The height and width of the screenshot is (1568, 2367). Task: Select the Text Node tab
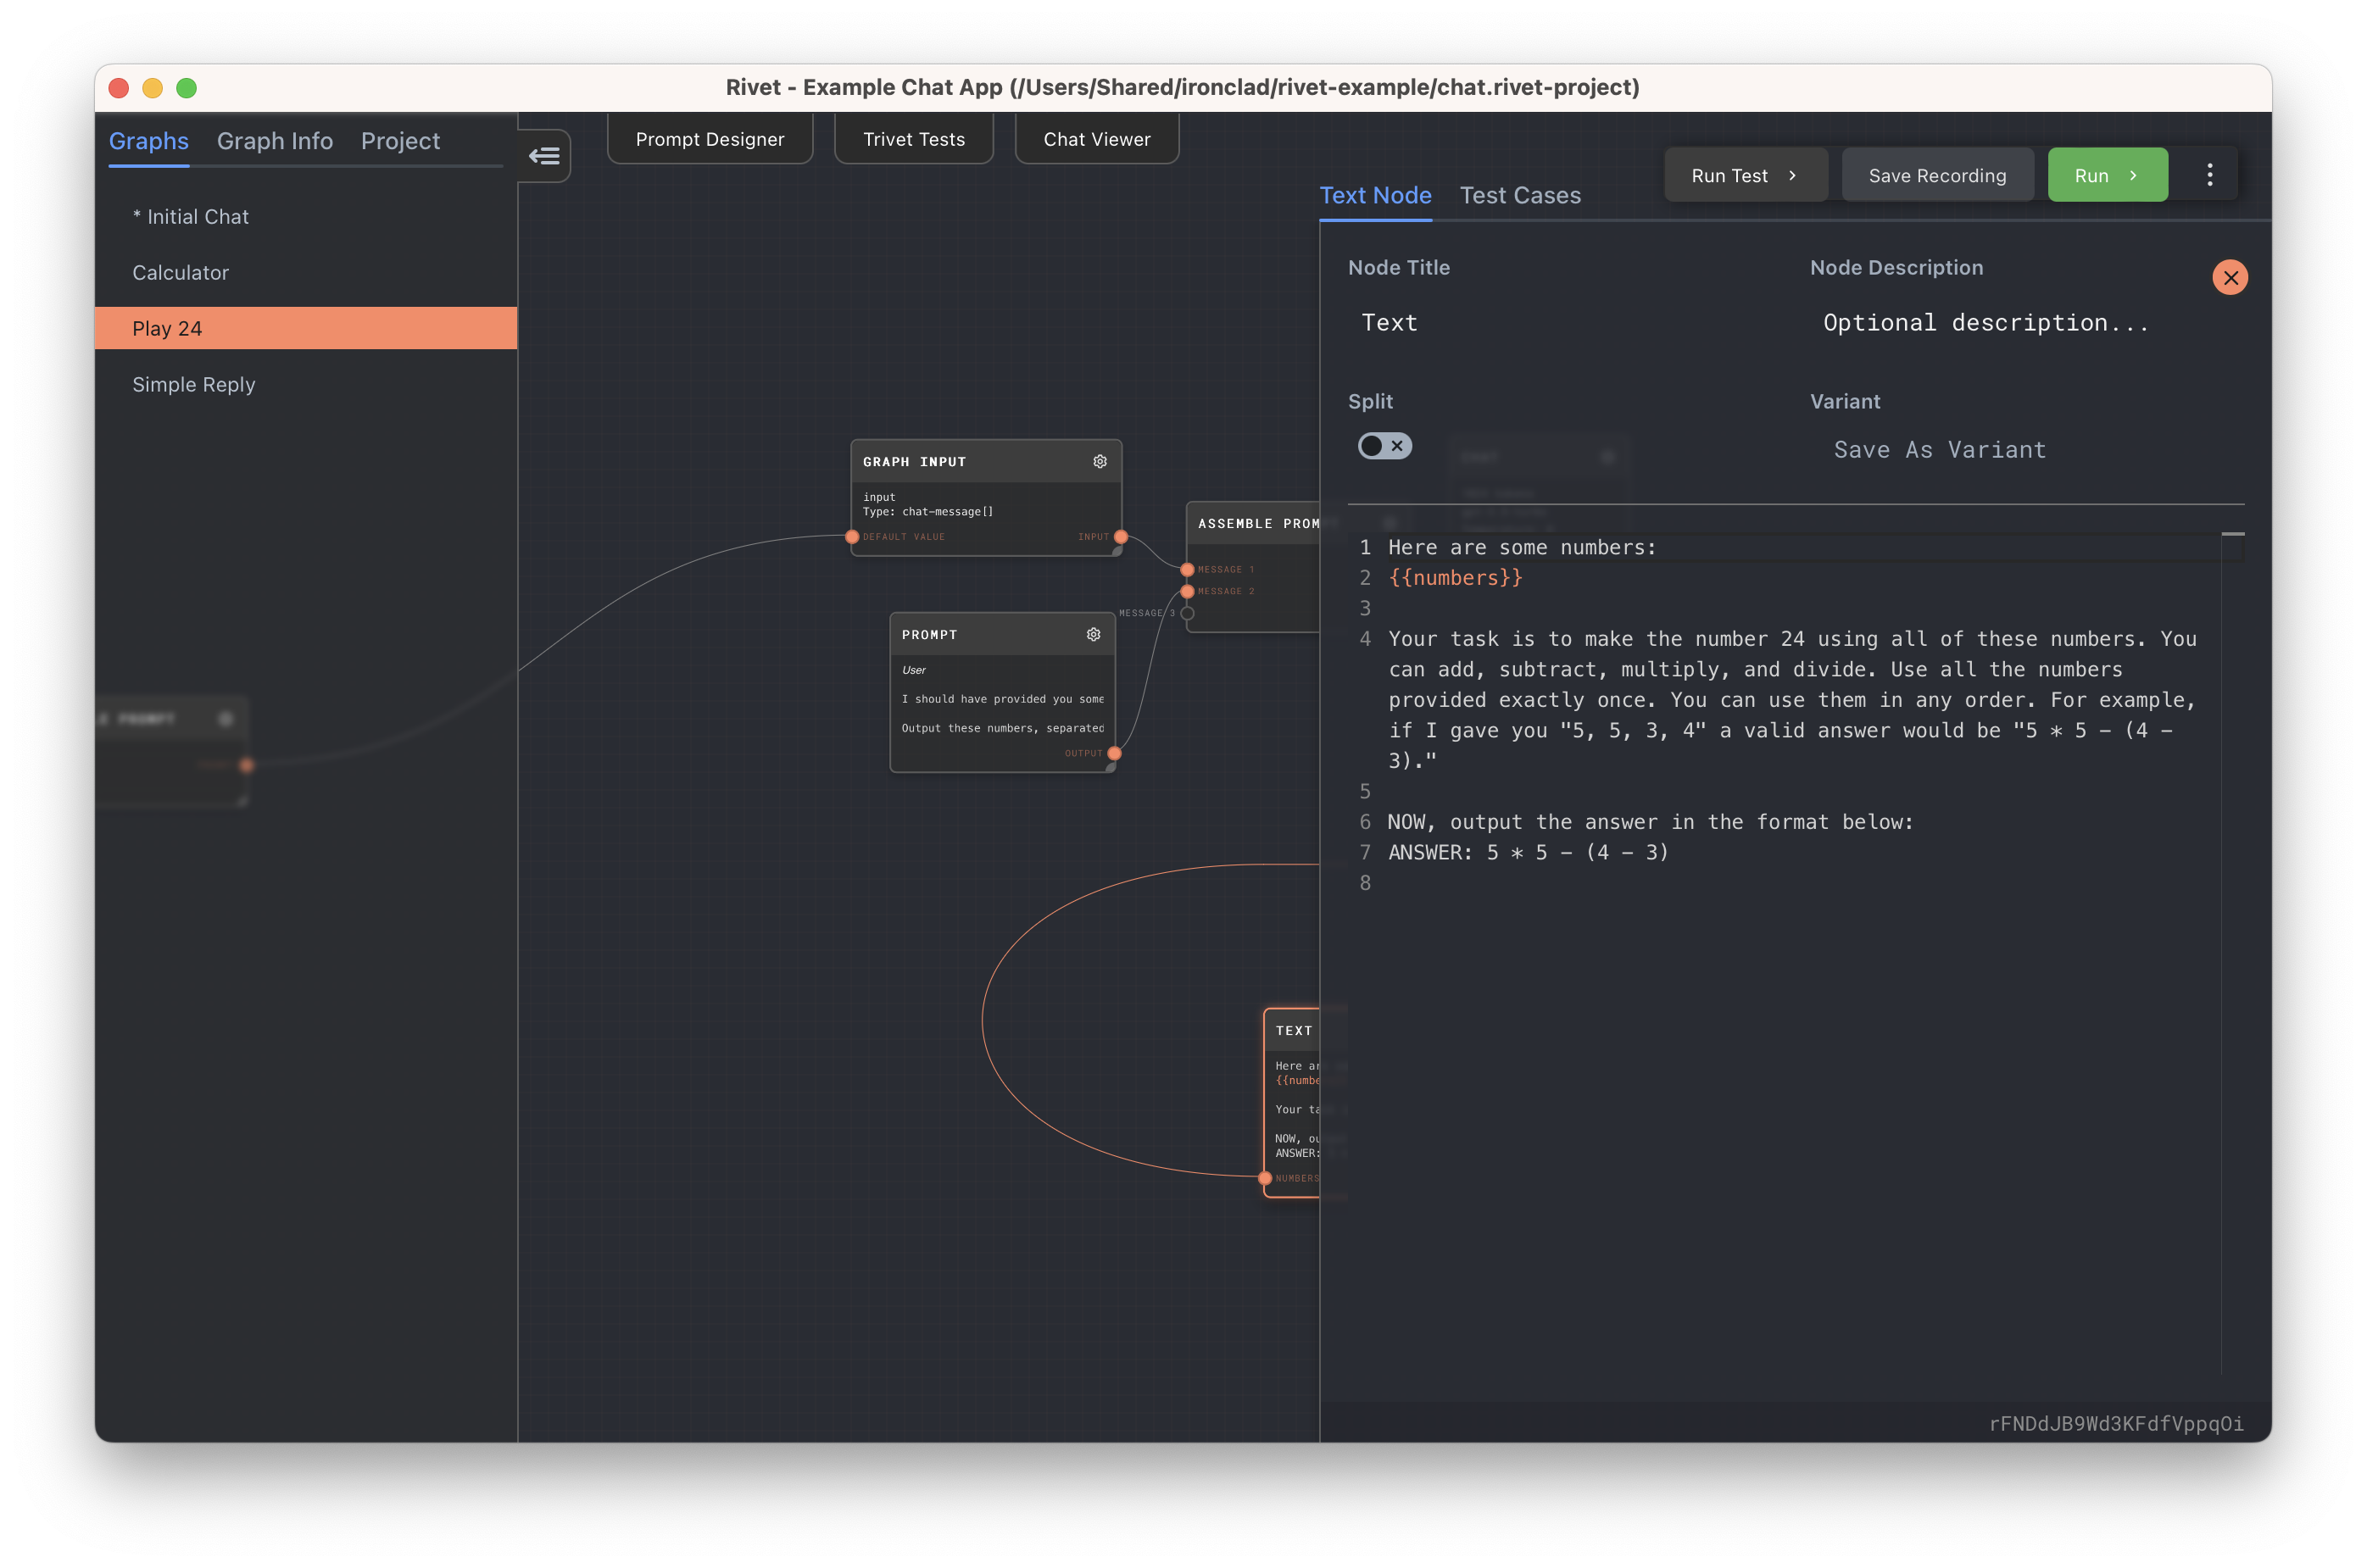pos(1375,195)
